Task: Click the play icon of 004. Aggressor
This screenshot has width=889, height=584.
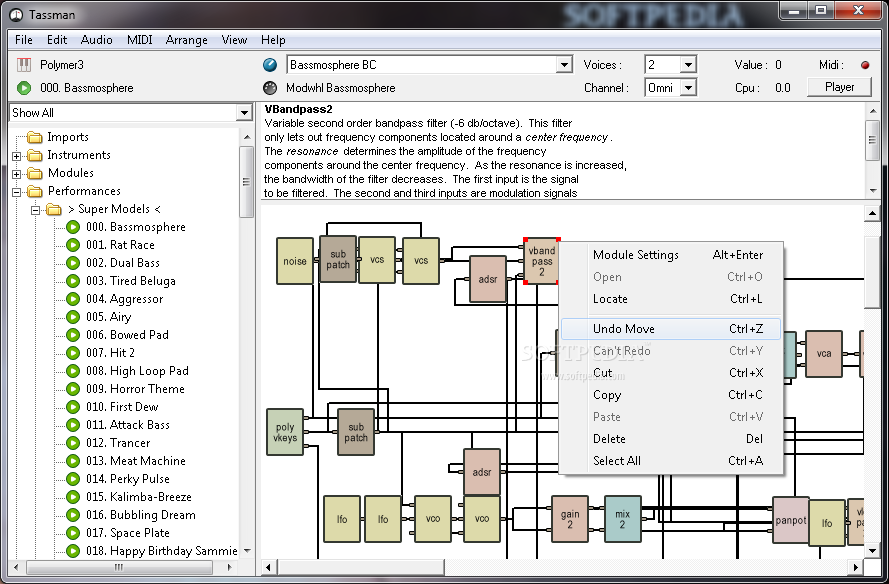Action: [x=73, y=299]
